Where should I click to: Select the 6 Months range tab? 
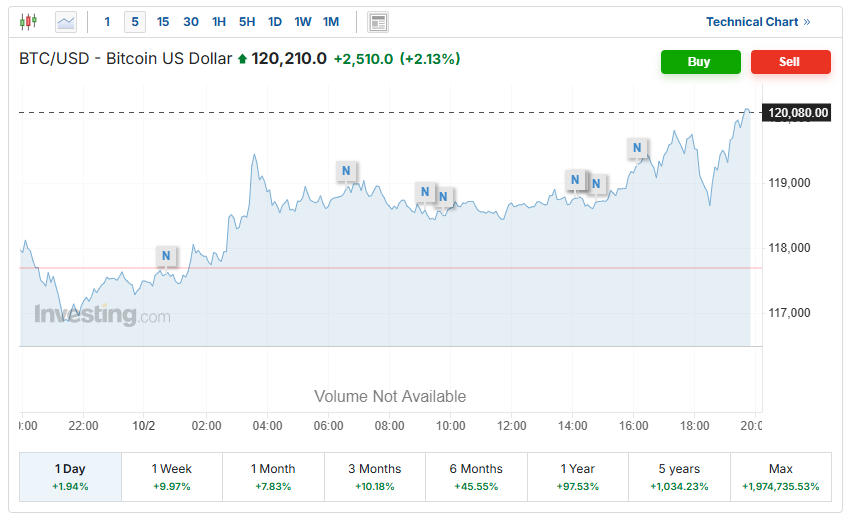pos(476,477)
